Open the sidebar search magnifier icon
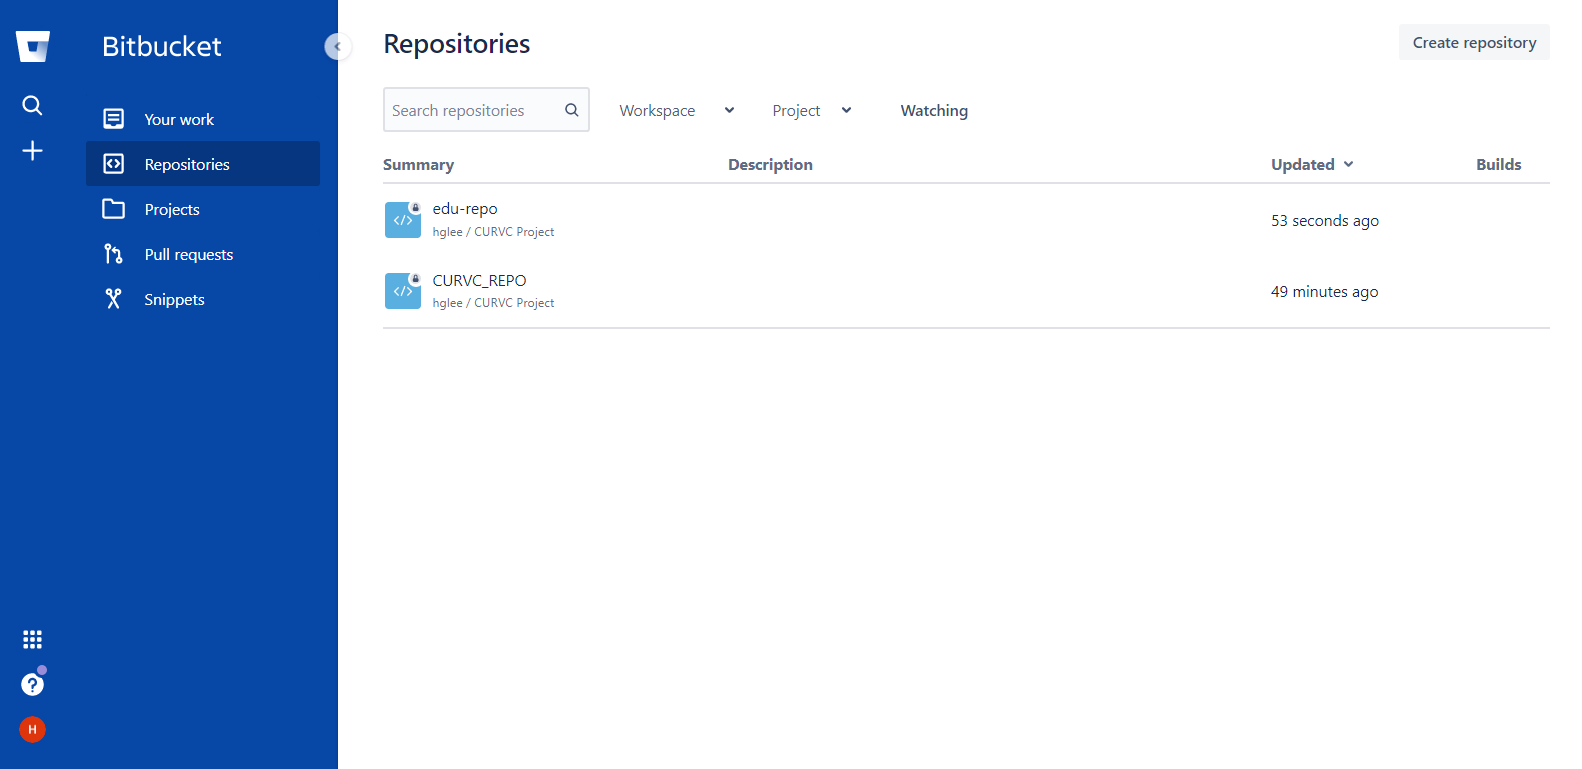The height and width of the screenshot is (769, 1582). pyautogui.click(x=32, y=105)
